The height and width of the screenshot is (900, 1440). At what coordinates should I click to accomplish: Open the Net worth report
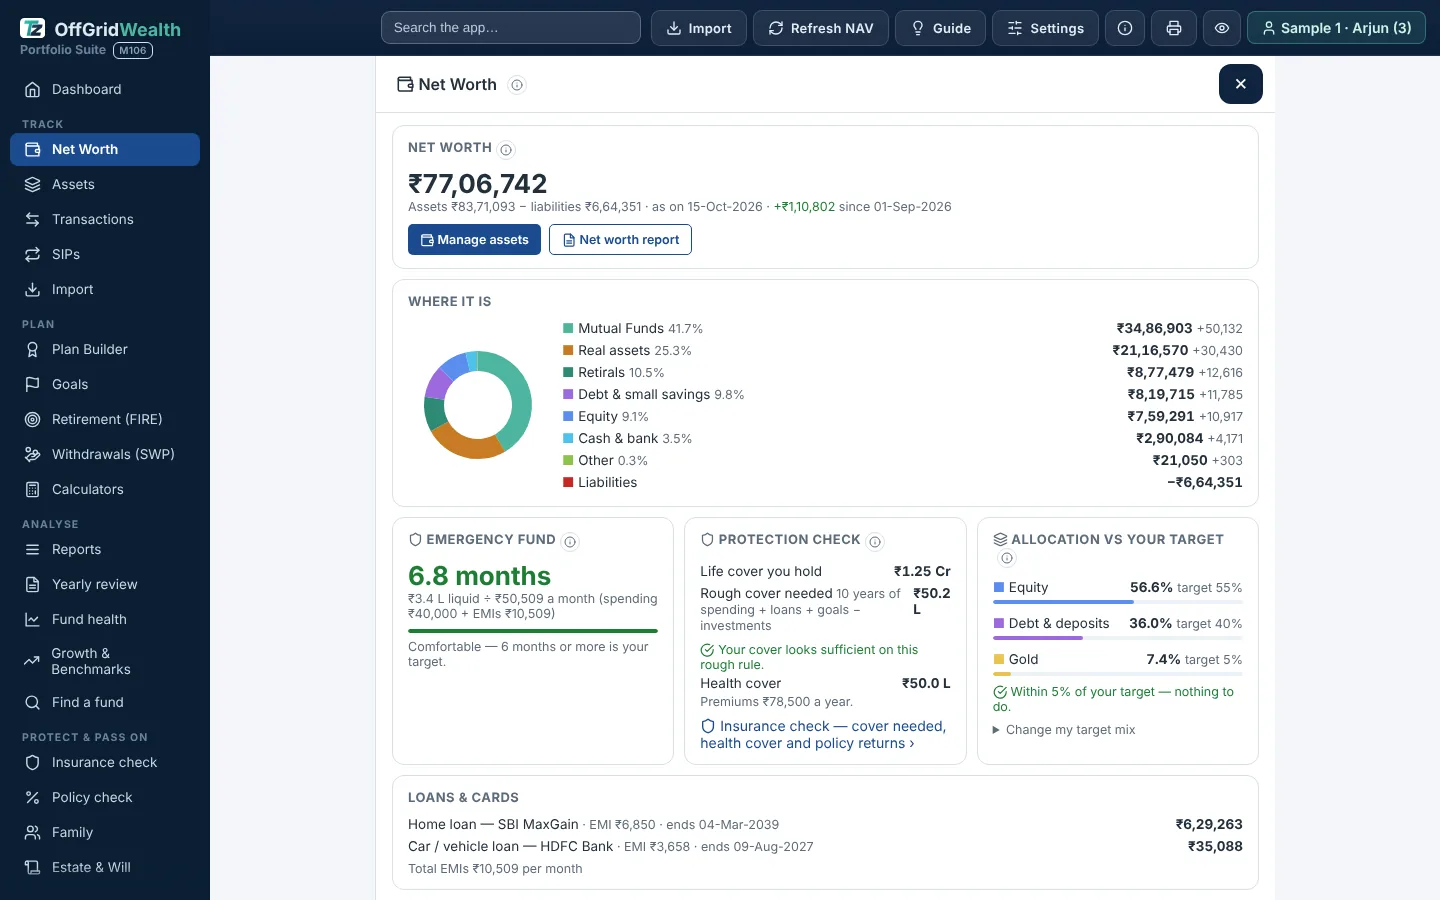coord(620,240)
